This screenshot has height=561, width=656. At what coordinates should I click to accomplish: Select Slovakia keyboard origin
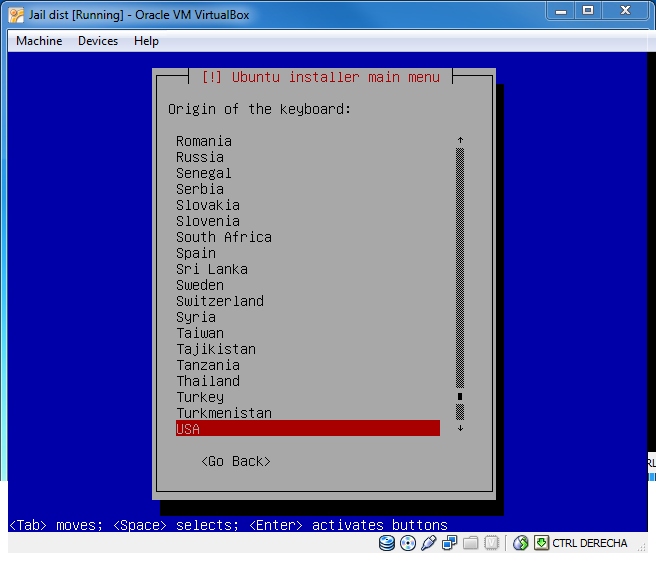[x=308, y=205]
